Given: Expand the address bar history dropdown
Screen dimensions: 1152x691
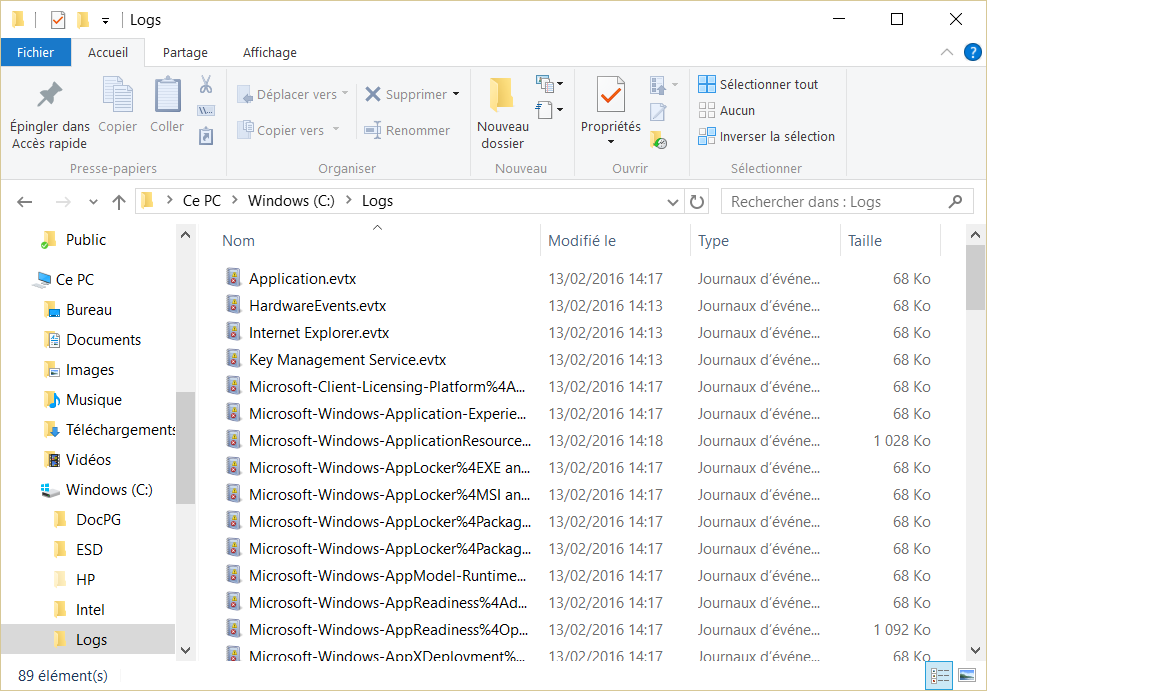Looking at the screenshot, I should 672,202.
